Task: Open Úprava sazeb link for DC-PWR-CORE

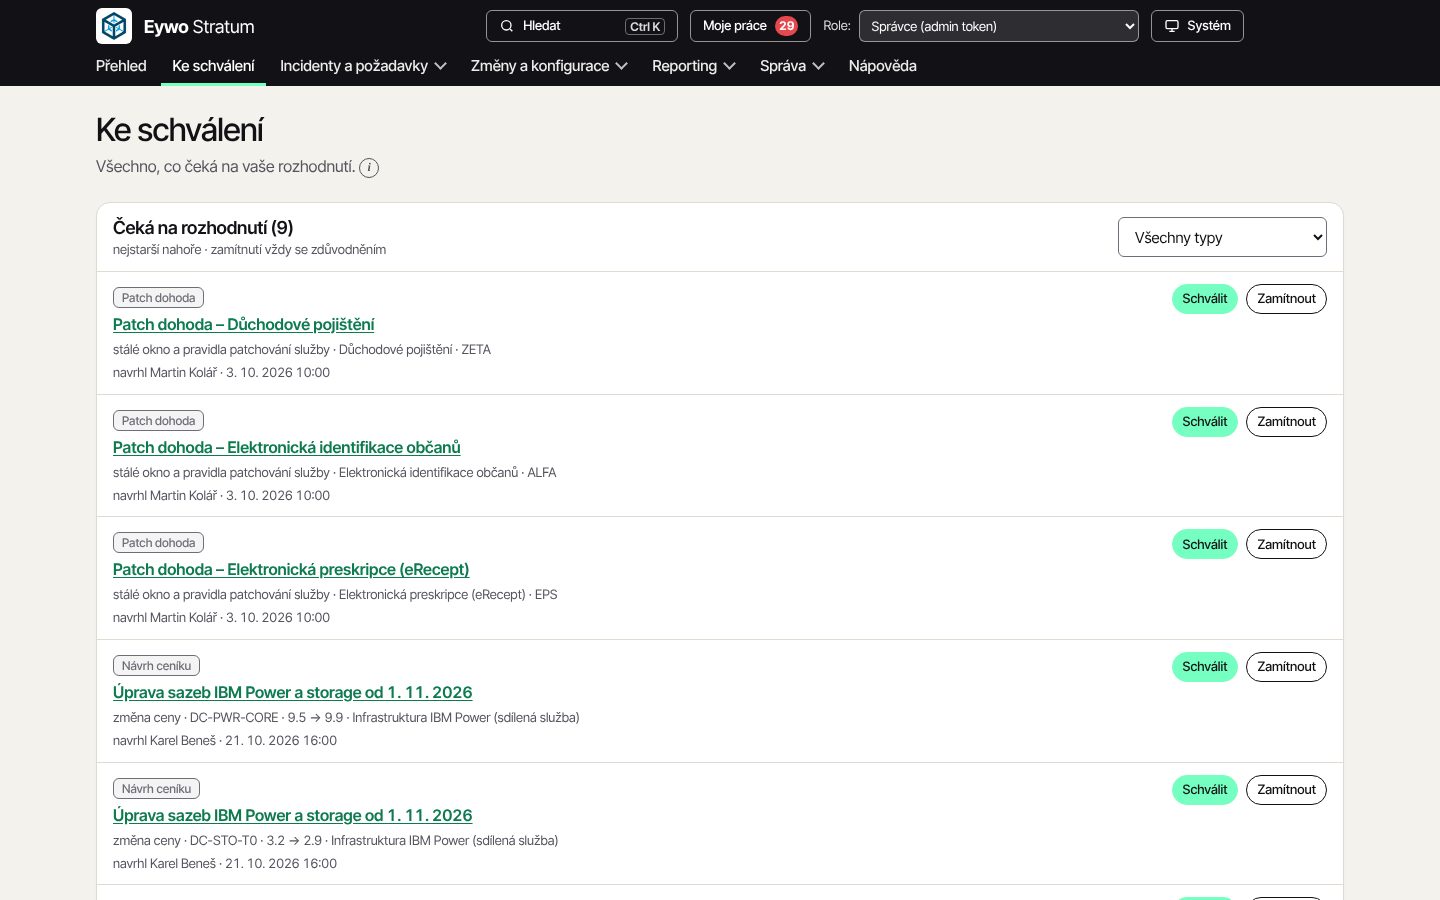Action: click(x=292, y=693)
